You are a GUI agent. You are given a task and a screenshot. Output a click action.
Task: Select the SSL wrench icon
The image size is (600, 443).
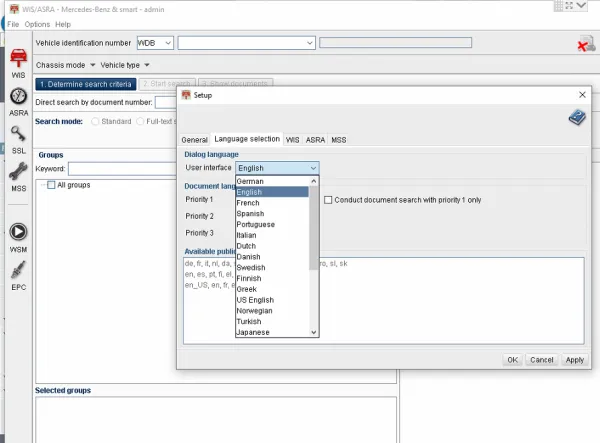click(18, 135)
